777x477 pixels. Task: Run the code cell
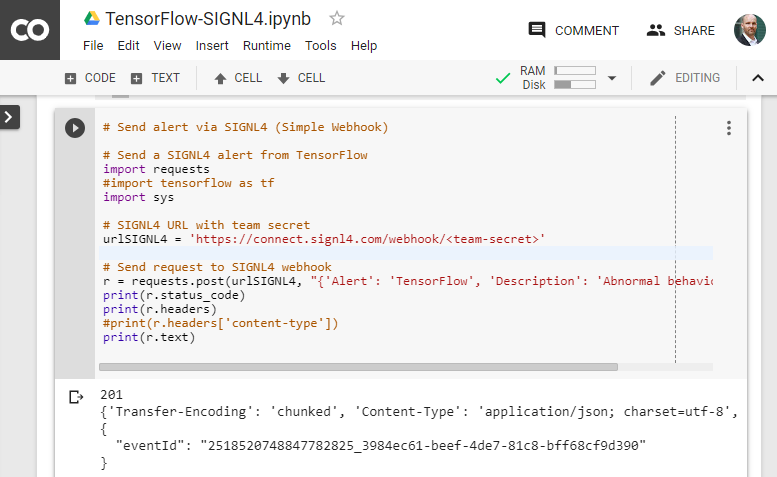tap(75, 128)
